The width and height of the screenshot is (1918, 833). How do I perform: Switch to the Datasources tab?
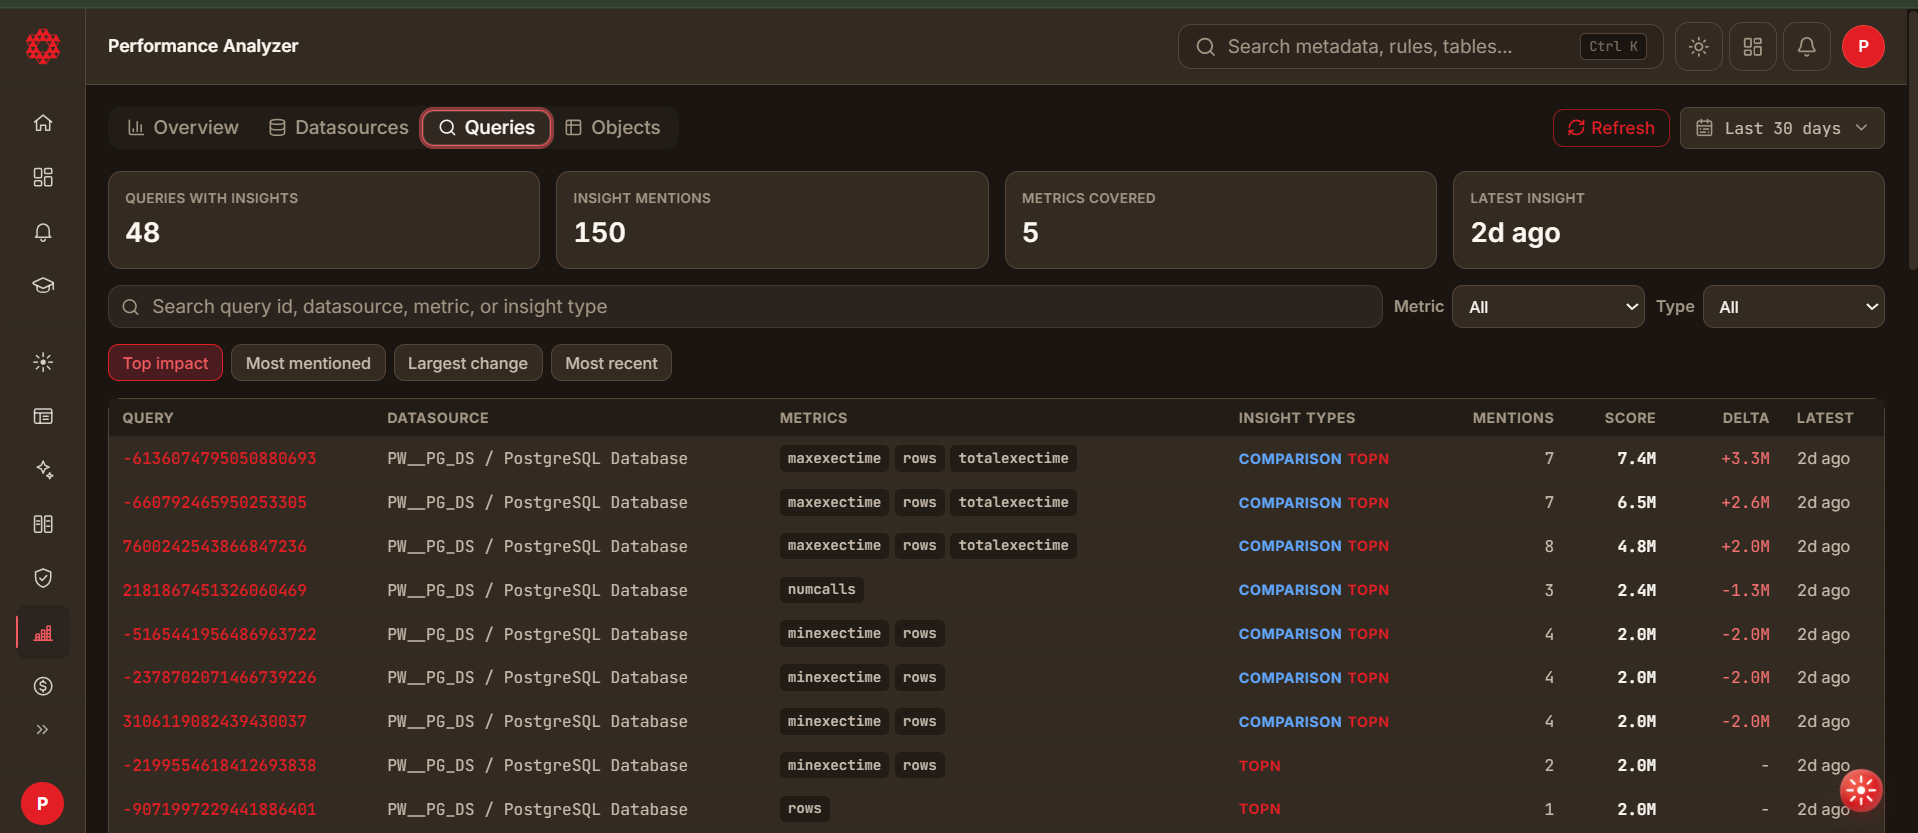pyautogui.click(x=338, y=127)
